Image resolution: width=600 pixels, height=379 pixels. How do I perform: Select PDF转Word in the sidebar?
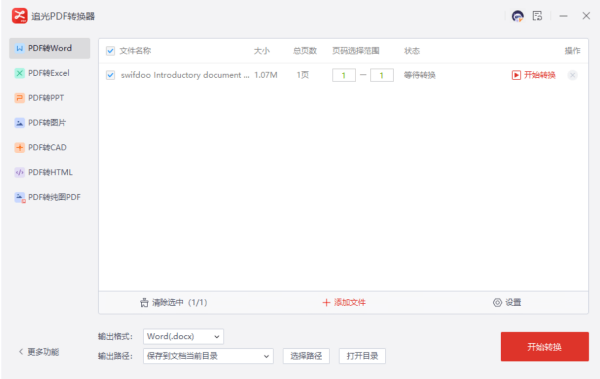pyautogui.click(x=49, y=48)
